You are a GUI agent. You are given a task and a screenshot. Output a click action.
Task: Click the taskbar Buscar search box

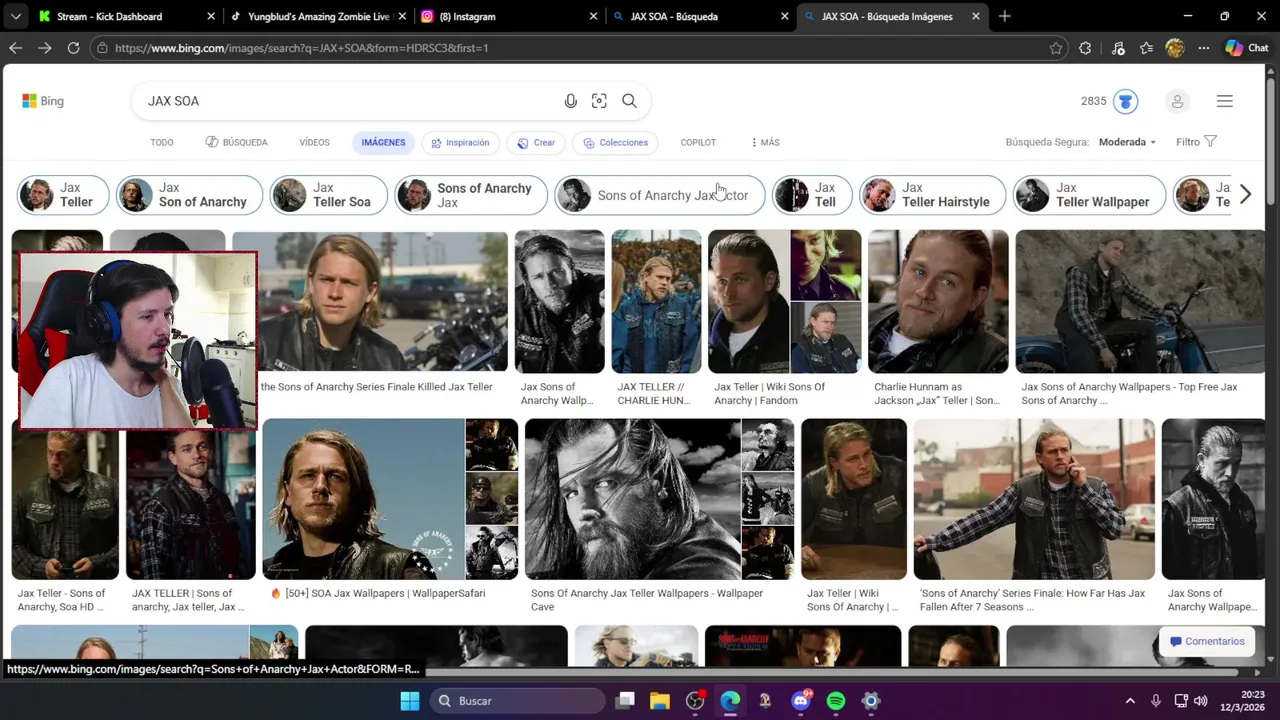point(515,701)
